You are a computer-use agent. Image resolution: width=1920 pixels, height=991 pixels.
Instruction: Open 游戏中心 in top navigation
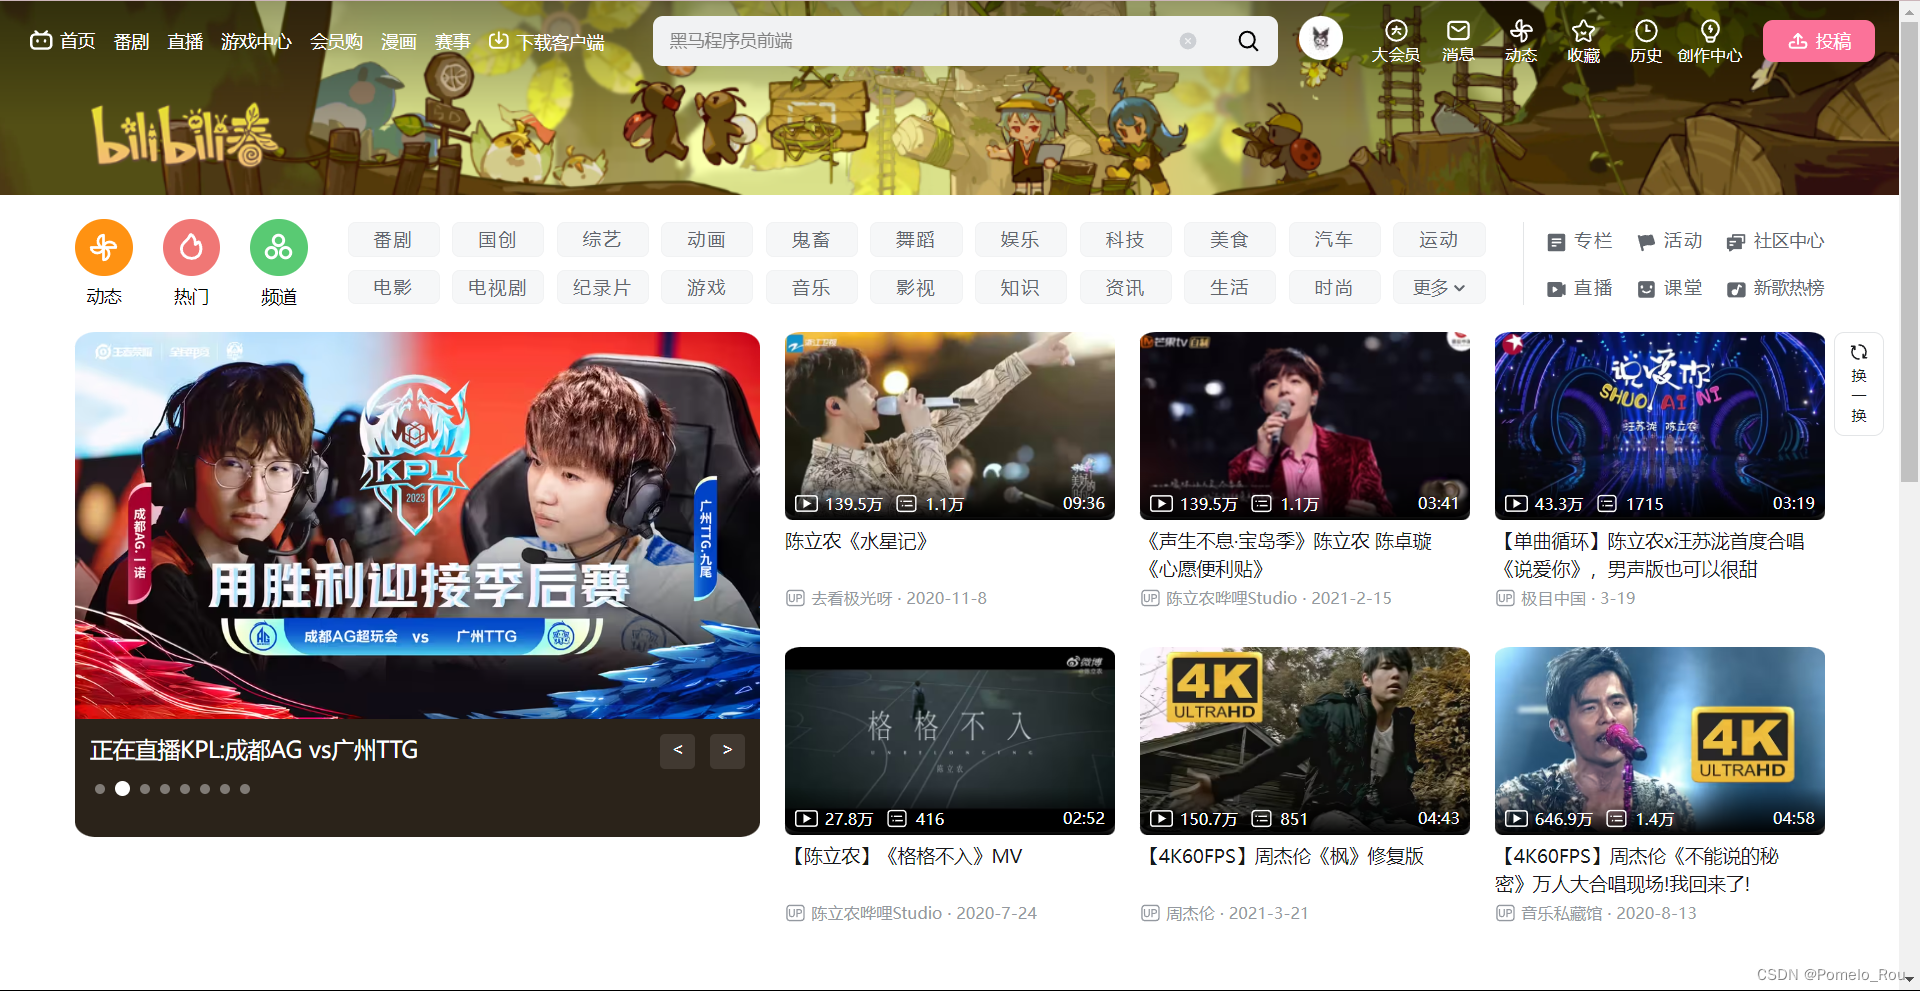(256, 41)
